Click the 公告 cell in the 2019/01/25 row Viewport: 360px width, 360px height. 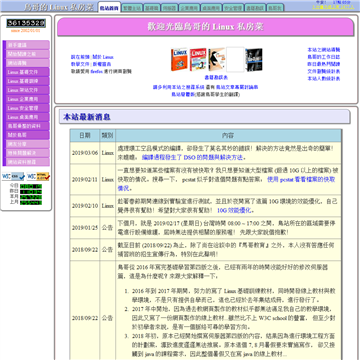point(107,228)
